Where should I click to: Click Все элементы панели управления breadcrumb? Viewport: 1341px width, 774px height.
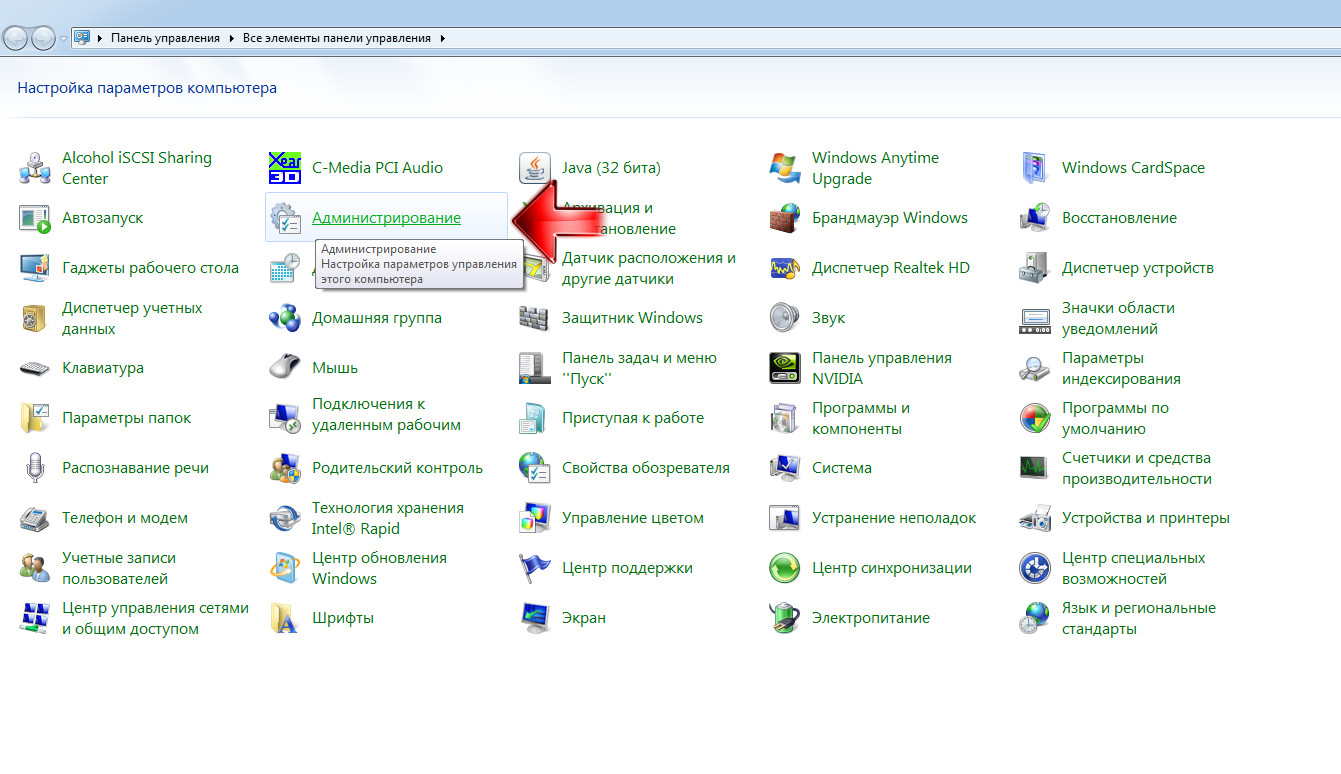(336, 38)
